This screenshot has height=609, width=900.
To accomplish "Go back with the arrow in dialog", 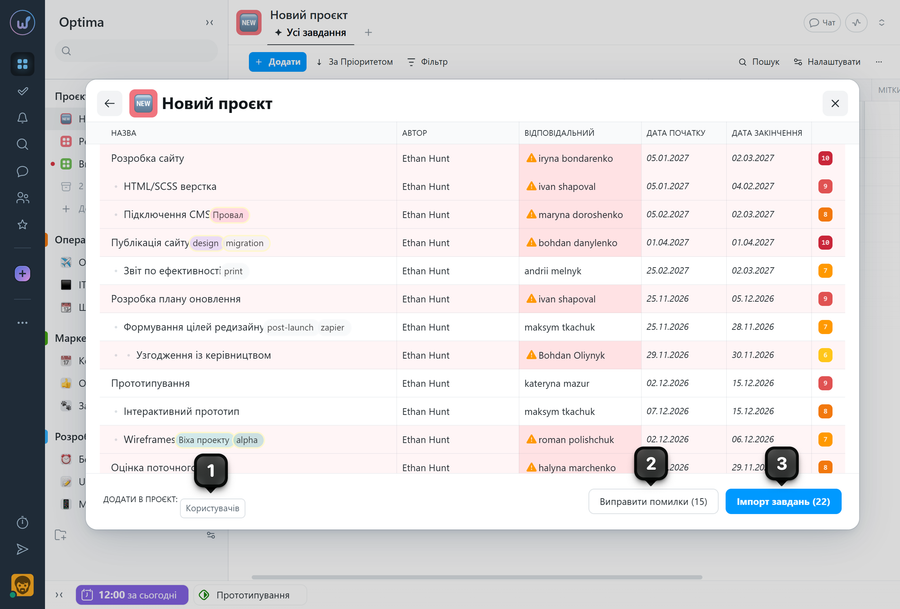I will tap(109, 103).
